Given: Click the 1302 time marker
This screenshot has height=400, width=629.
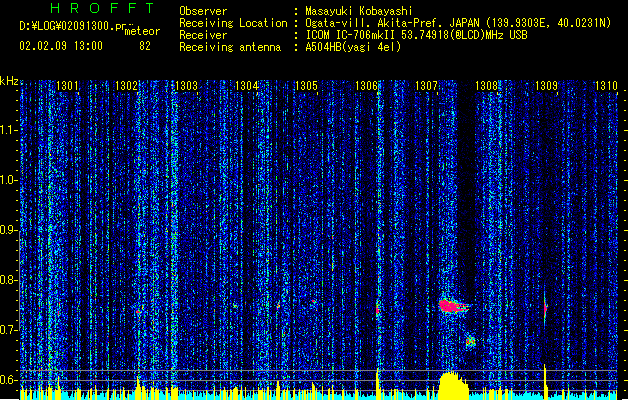Looking at the screenshot, I should (126, 86).
